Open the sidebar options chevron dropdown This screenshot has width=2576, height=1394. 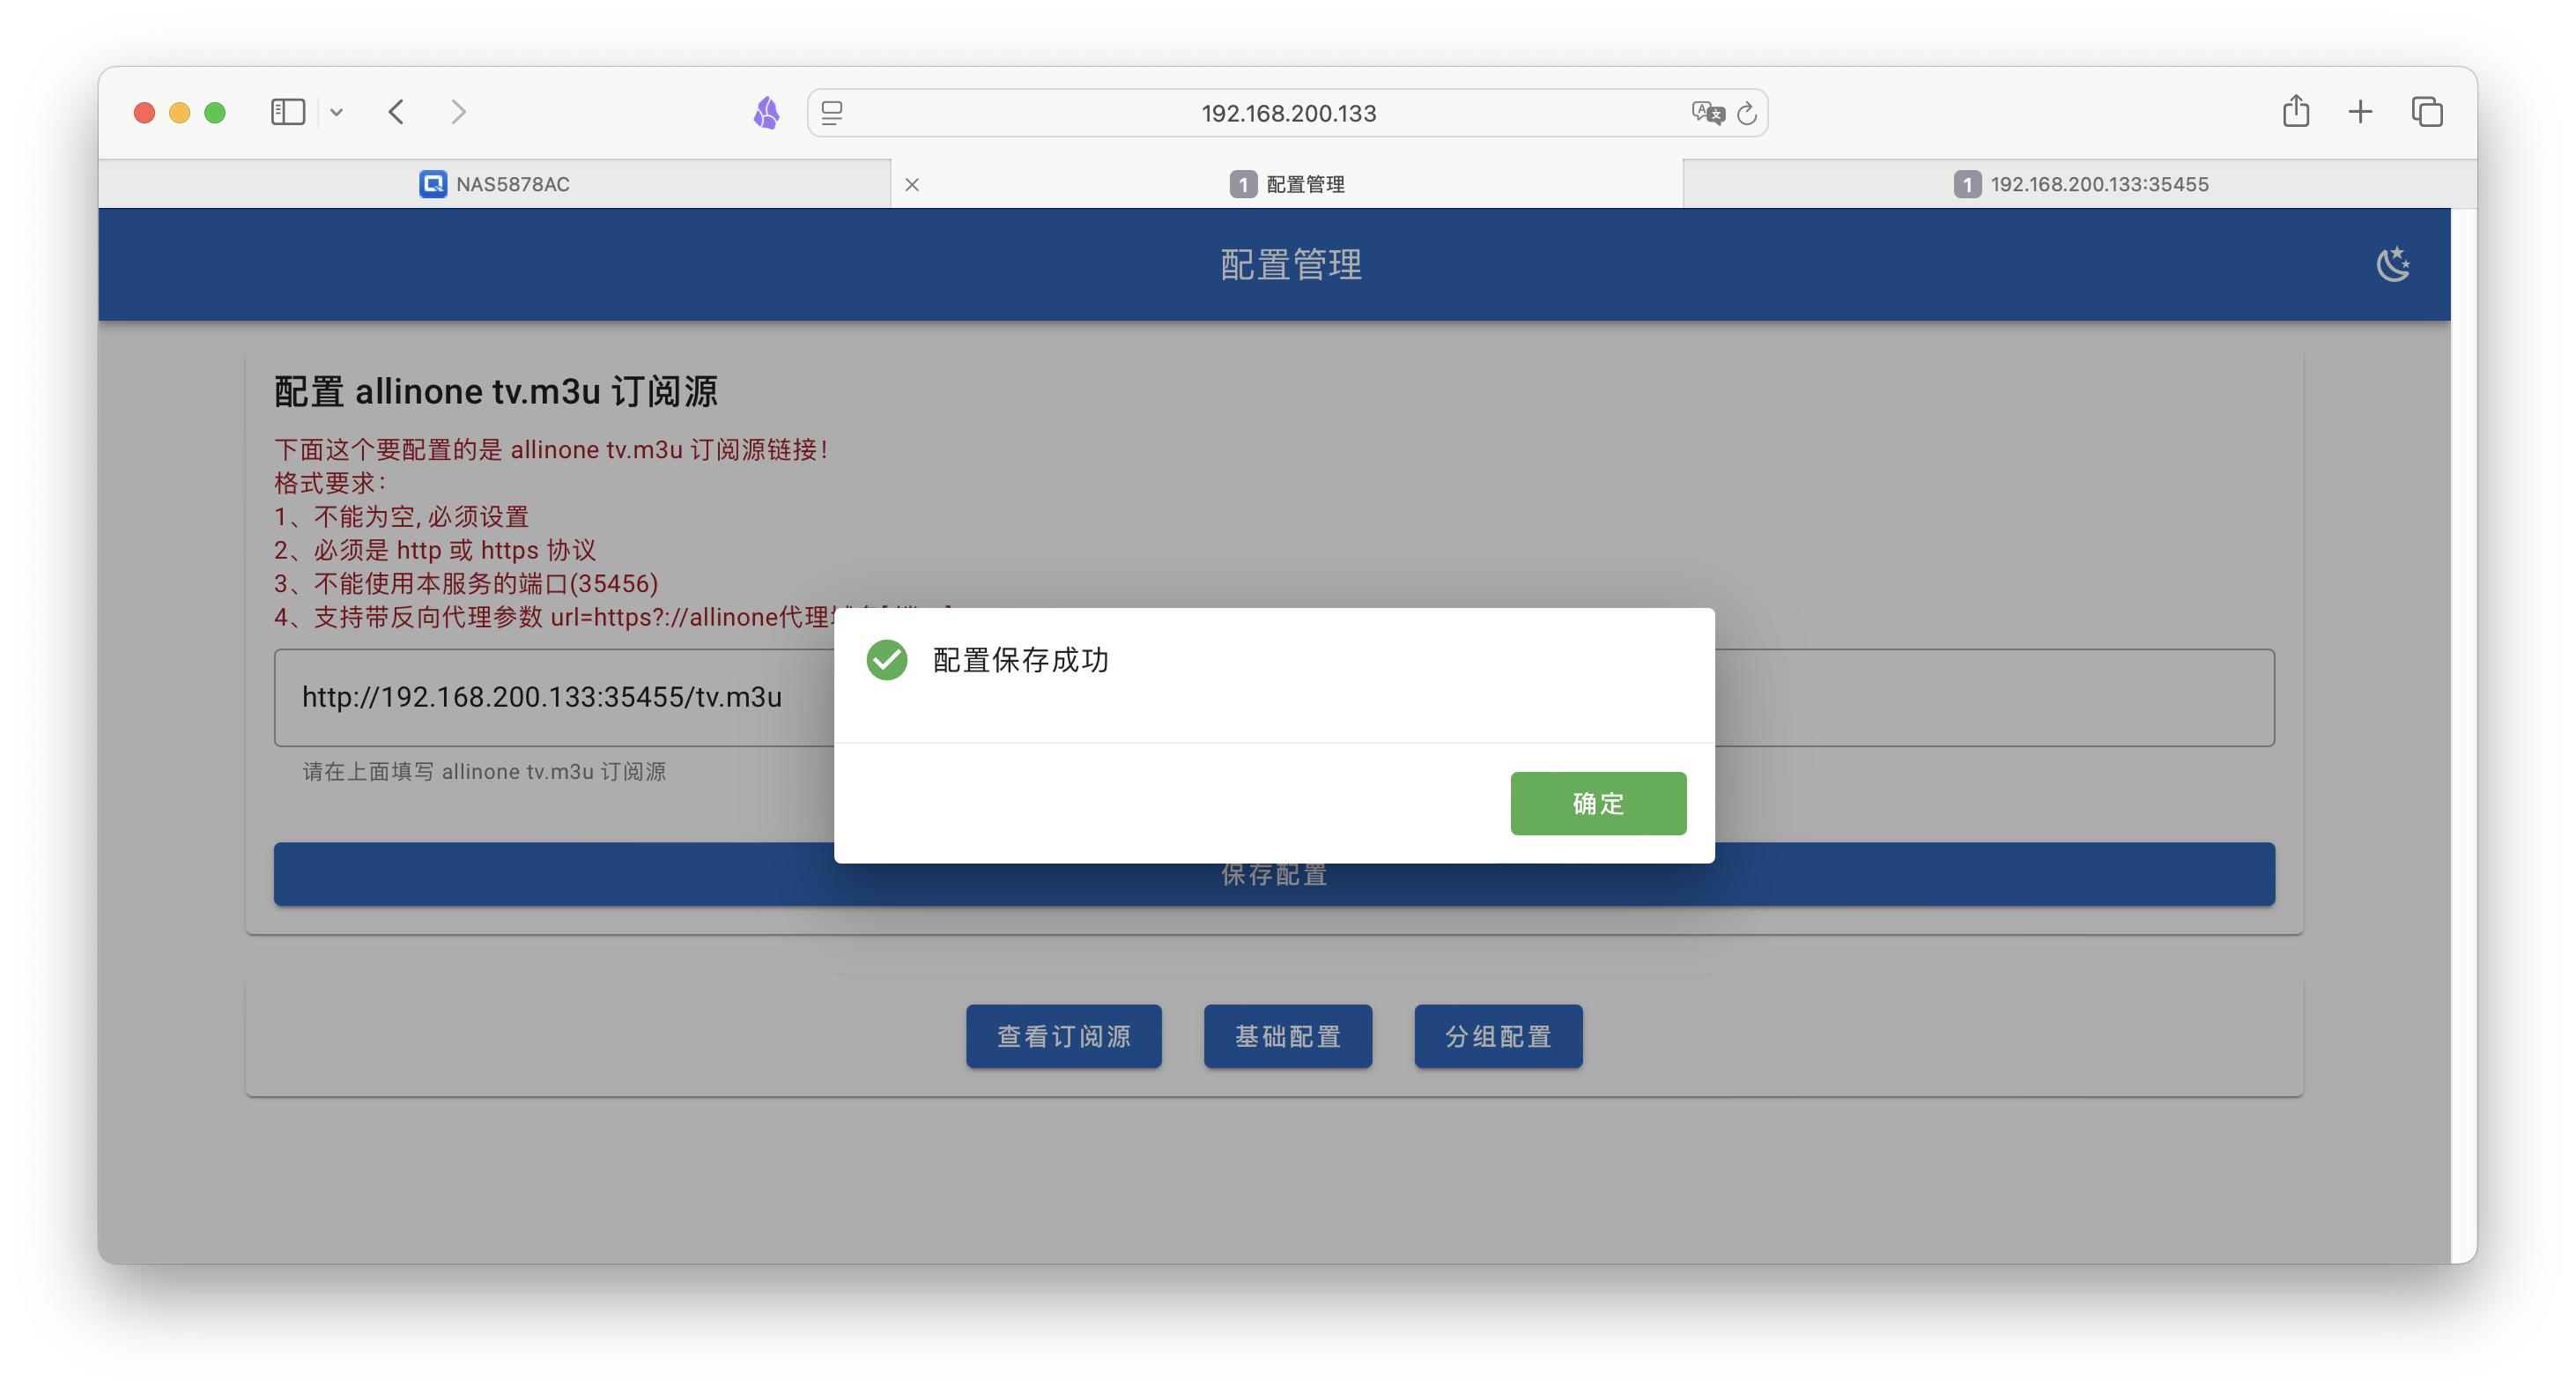click(336, 112)
